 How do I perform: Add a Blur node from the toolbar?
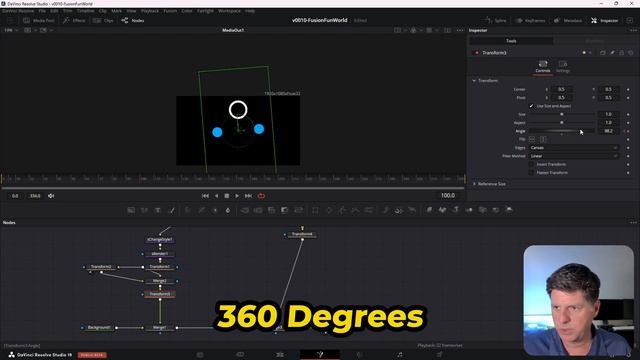[228, 210]
